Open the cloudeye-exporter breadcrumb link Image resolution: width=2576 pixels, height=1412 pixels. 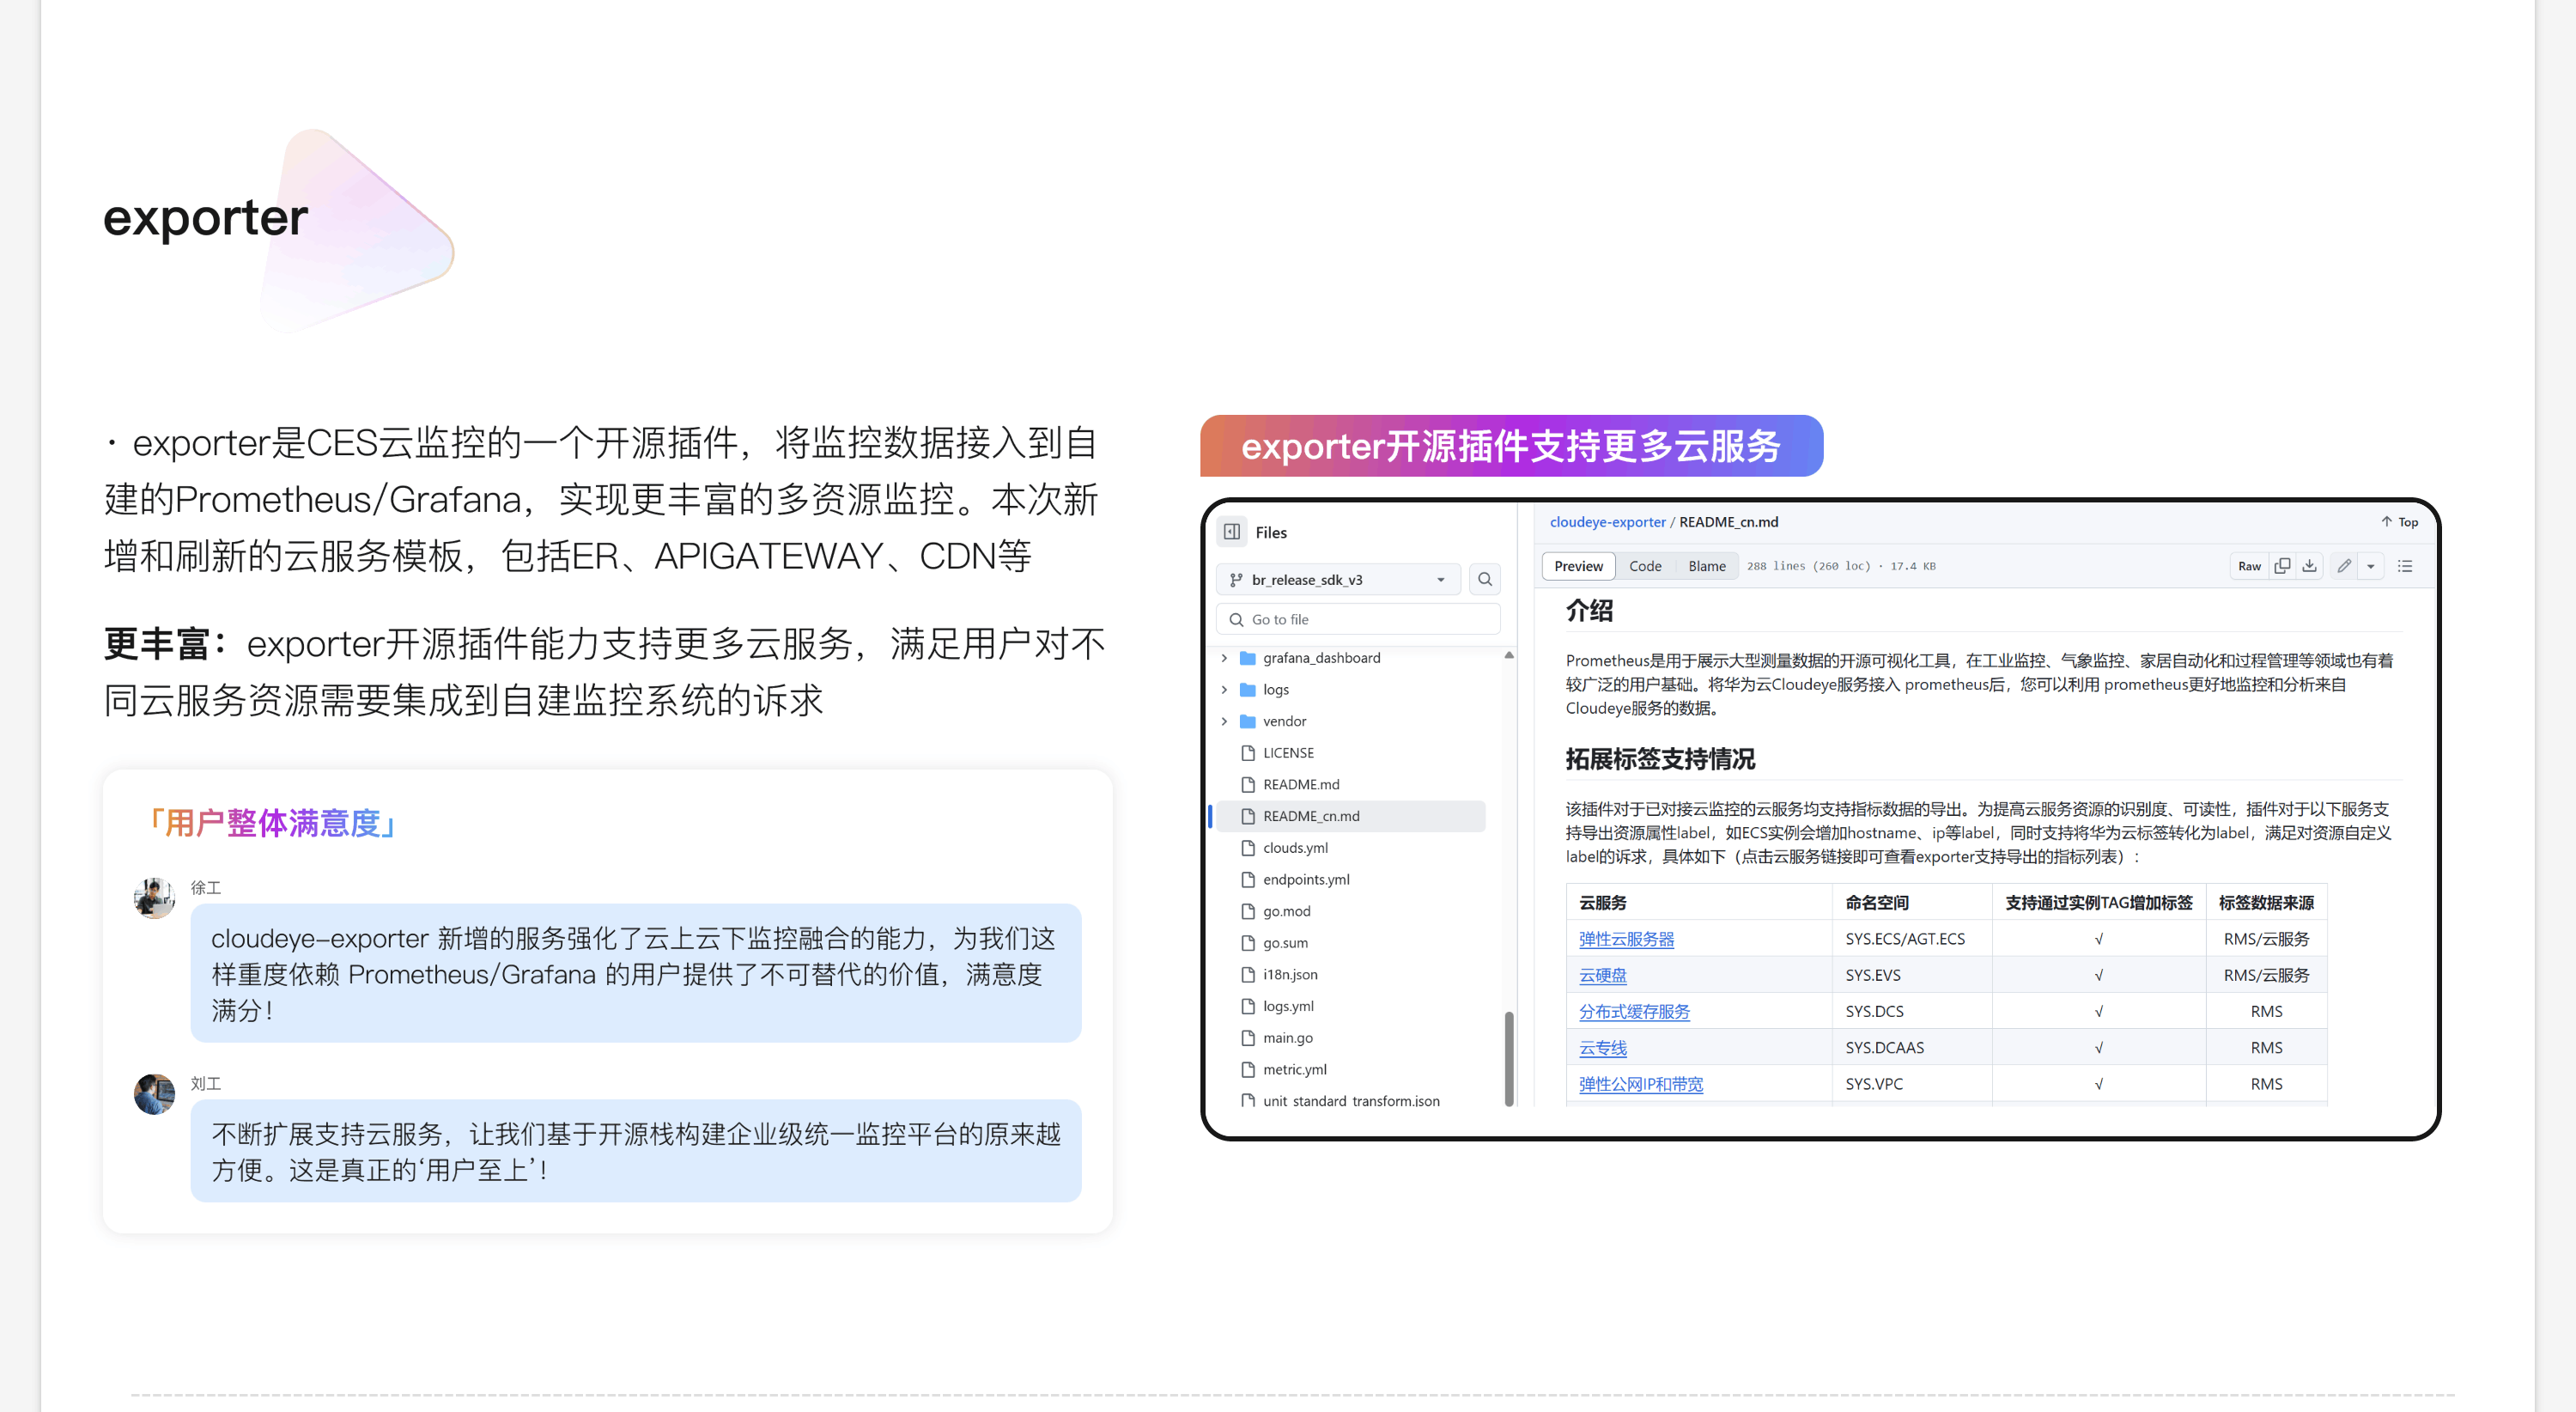click(x=1607, y=522)
